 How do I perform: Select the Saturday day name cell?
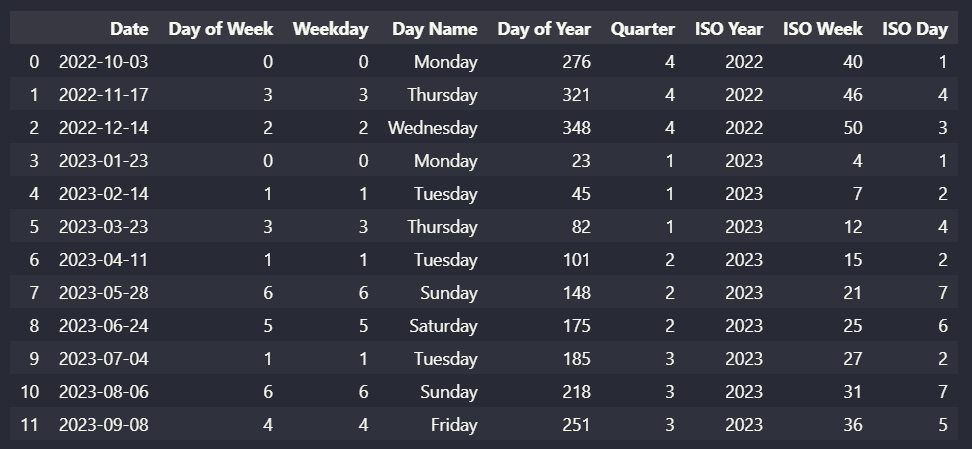pyautogui.click(x=443, y=326)
